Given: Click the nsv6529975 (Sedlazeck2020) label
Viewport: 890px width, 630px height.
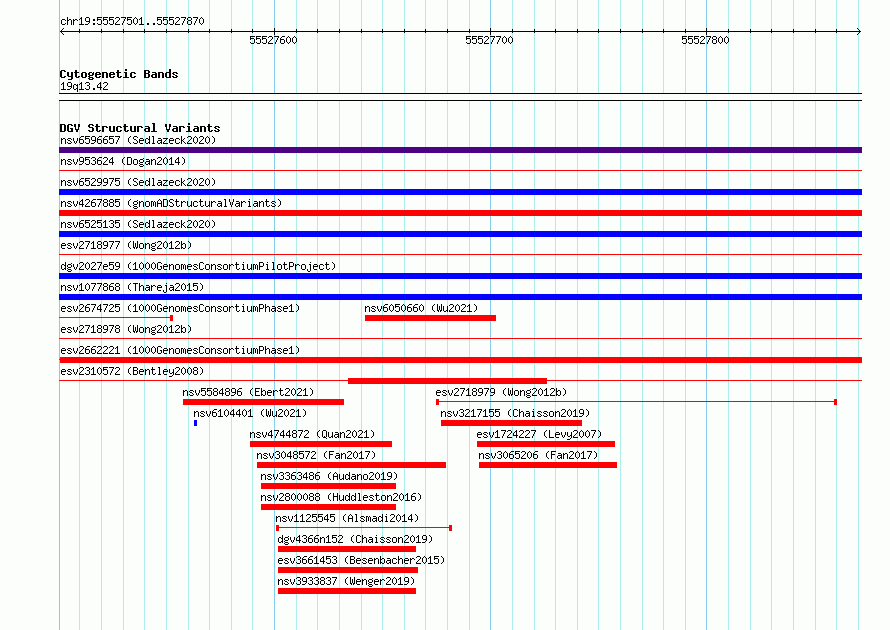Looking at the screenshot, I should [x=138, y=182].
